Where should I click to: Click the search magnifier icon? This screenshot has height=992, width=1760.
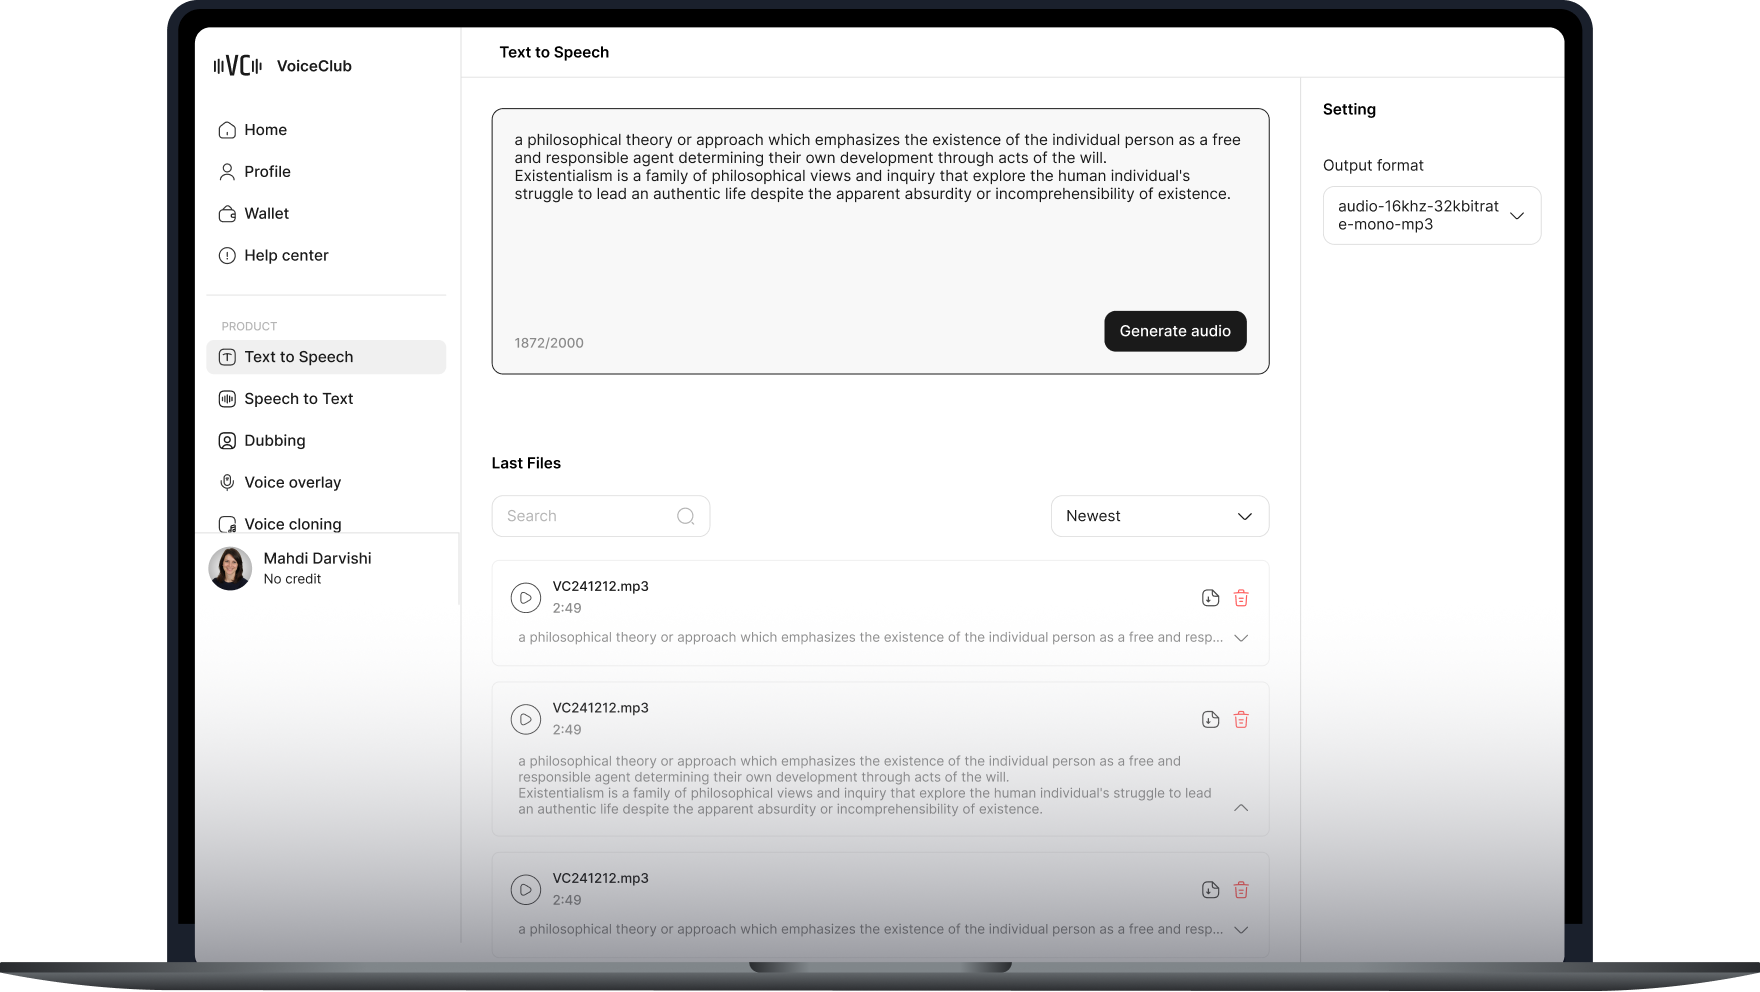tap(685, 516)
